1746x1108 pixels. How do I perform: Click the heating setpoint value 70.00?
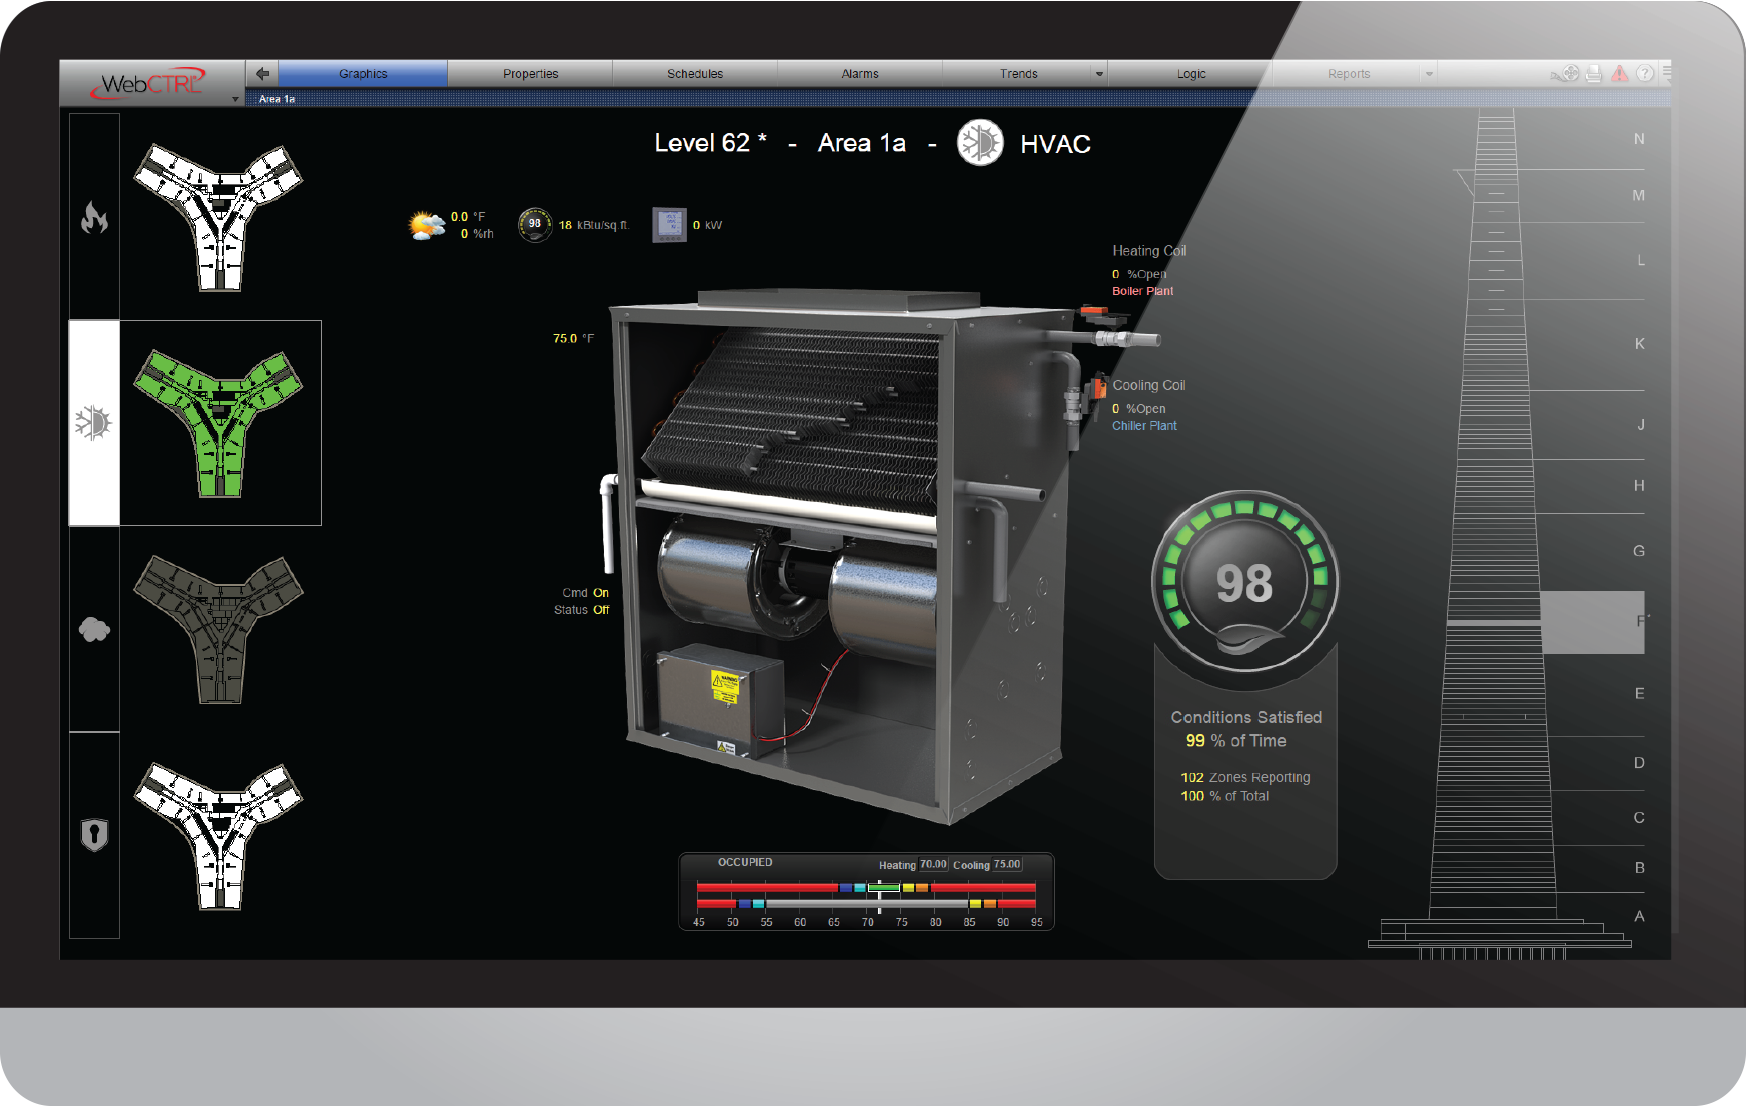pyautogui.click(x=933, y=864)
